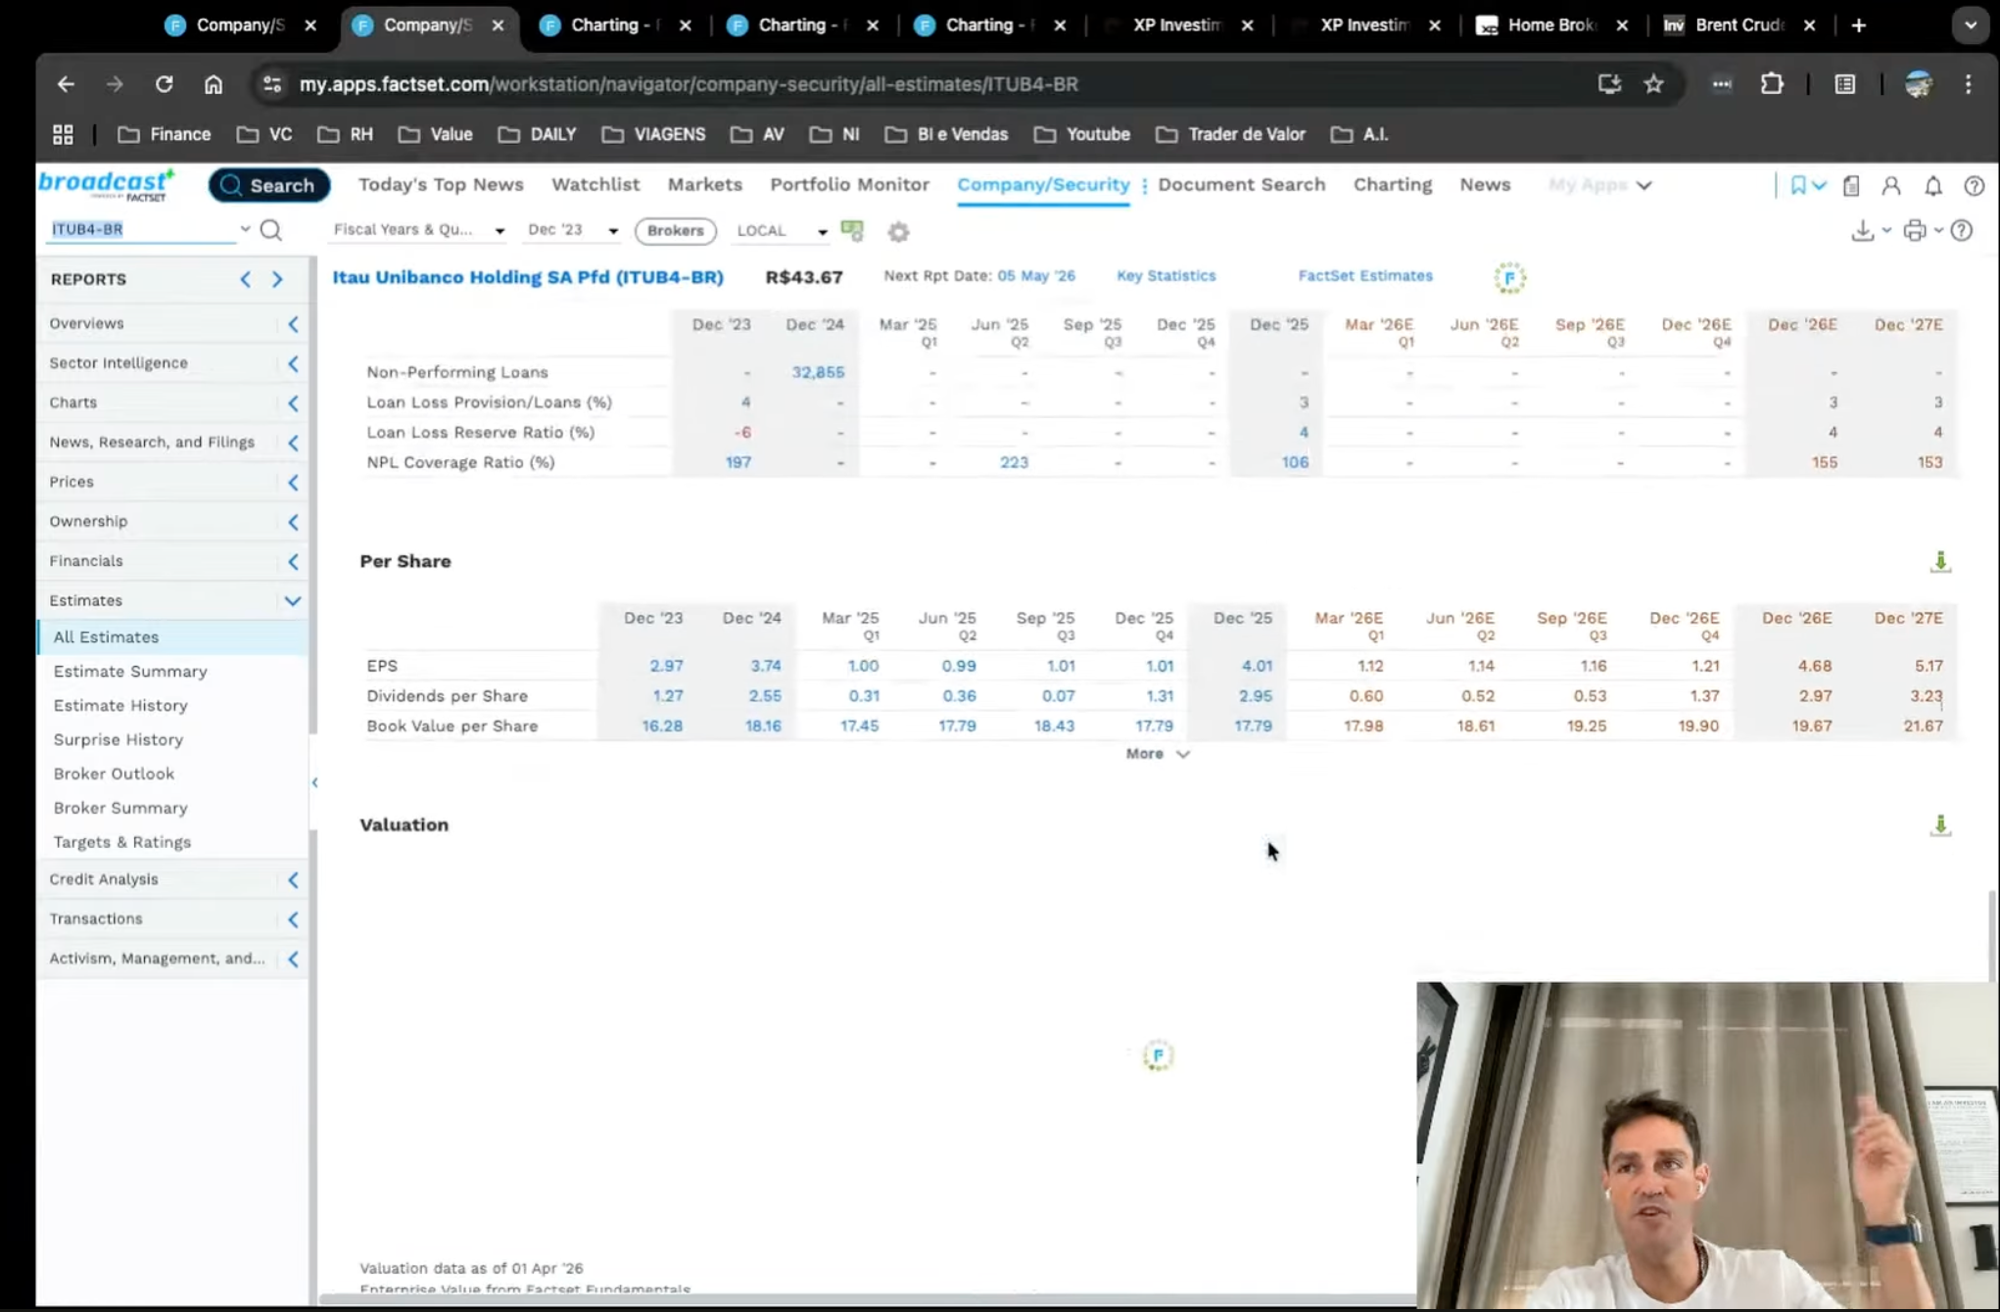Toggle the Brokers pill button
The height and width of the screenshot is (1312, 2000).
675,230
